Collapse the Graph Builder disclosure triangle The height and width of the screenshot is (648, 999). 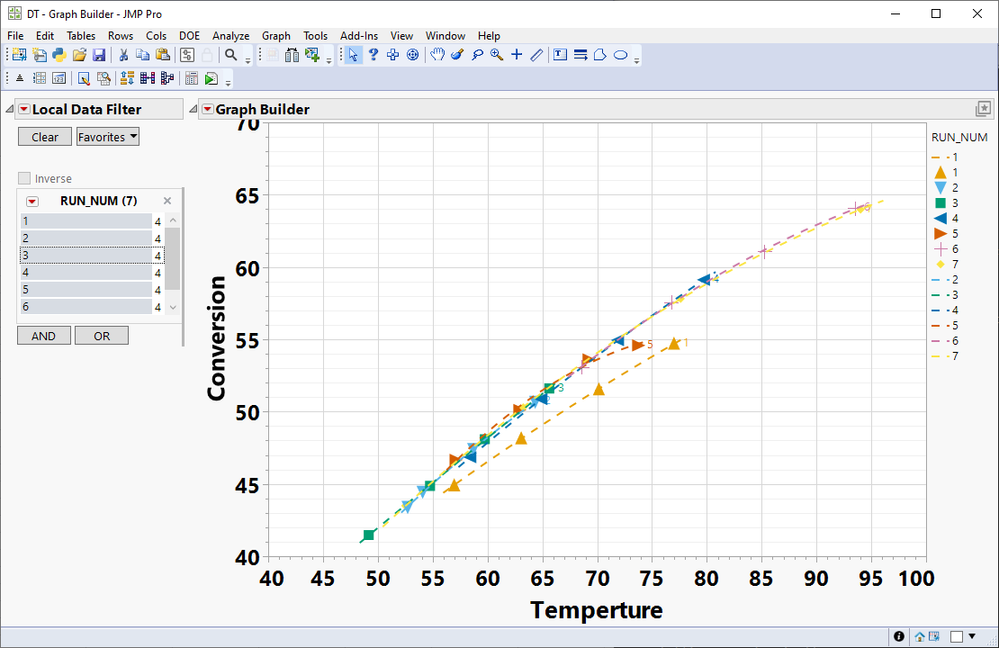194,110
